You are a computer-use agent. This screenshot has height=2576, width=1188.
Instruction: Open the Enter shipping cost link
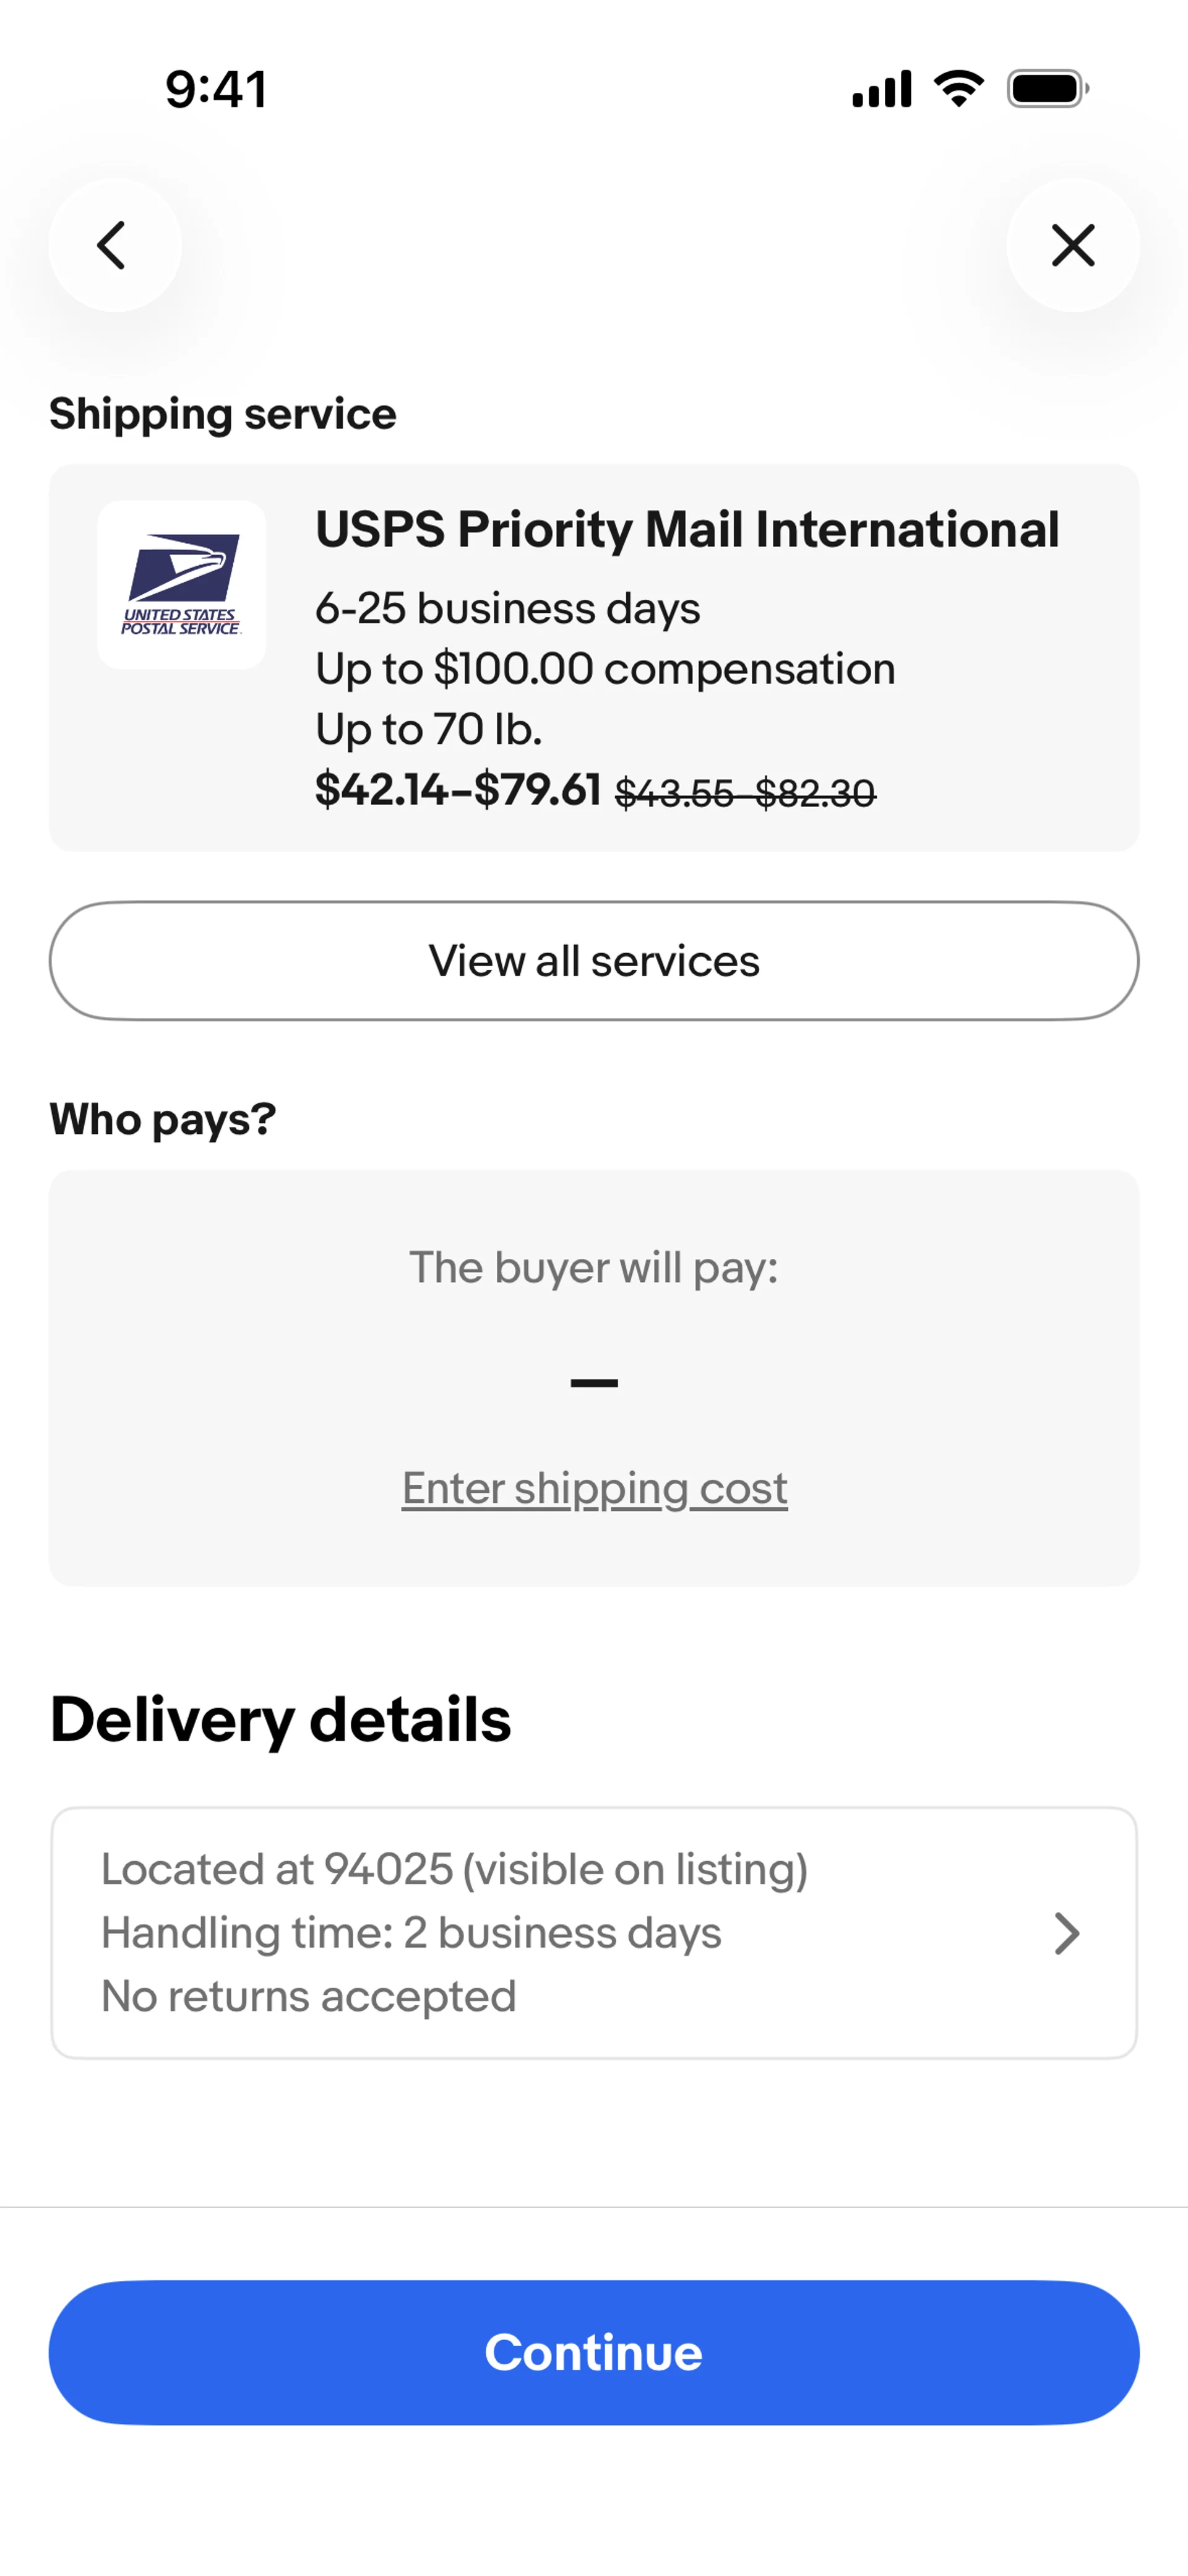coord(594,1488)
